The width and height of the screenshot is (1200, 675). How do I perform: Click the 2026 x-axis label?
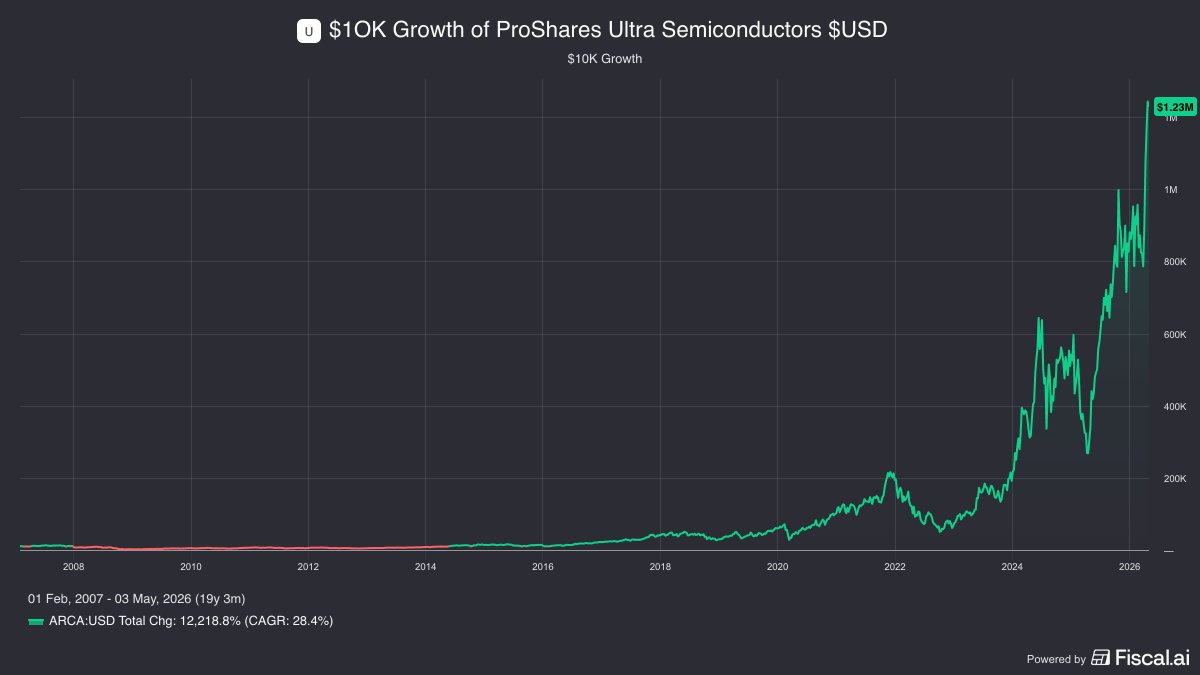point(1129,566)
